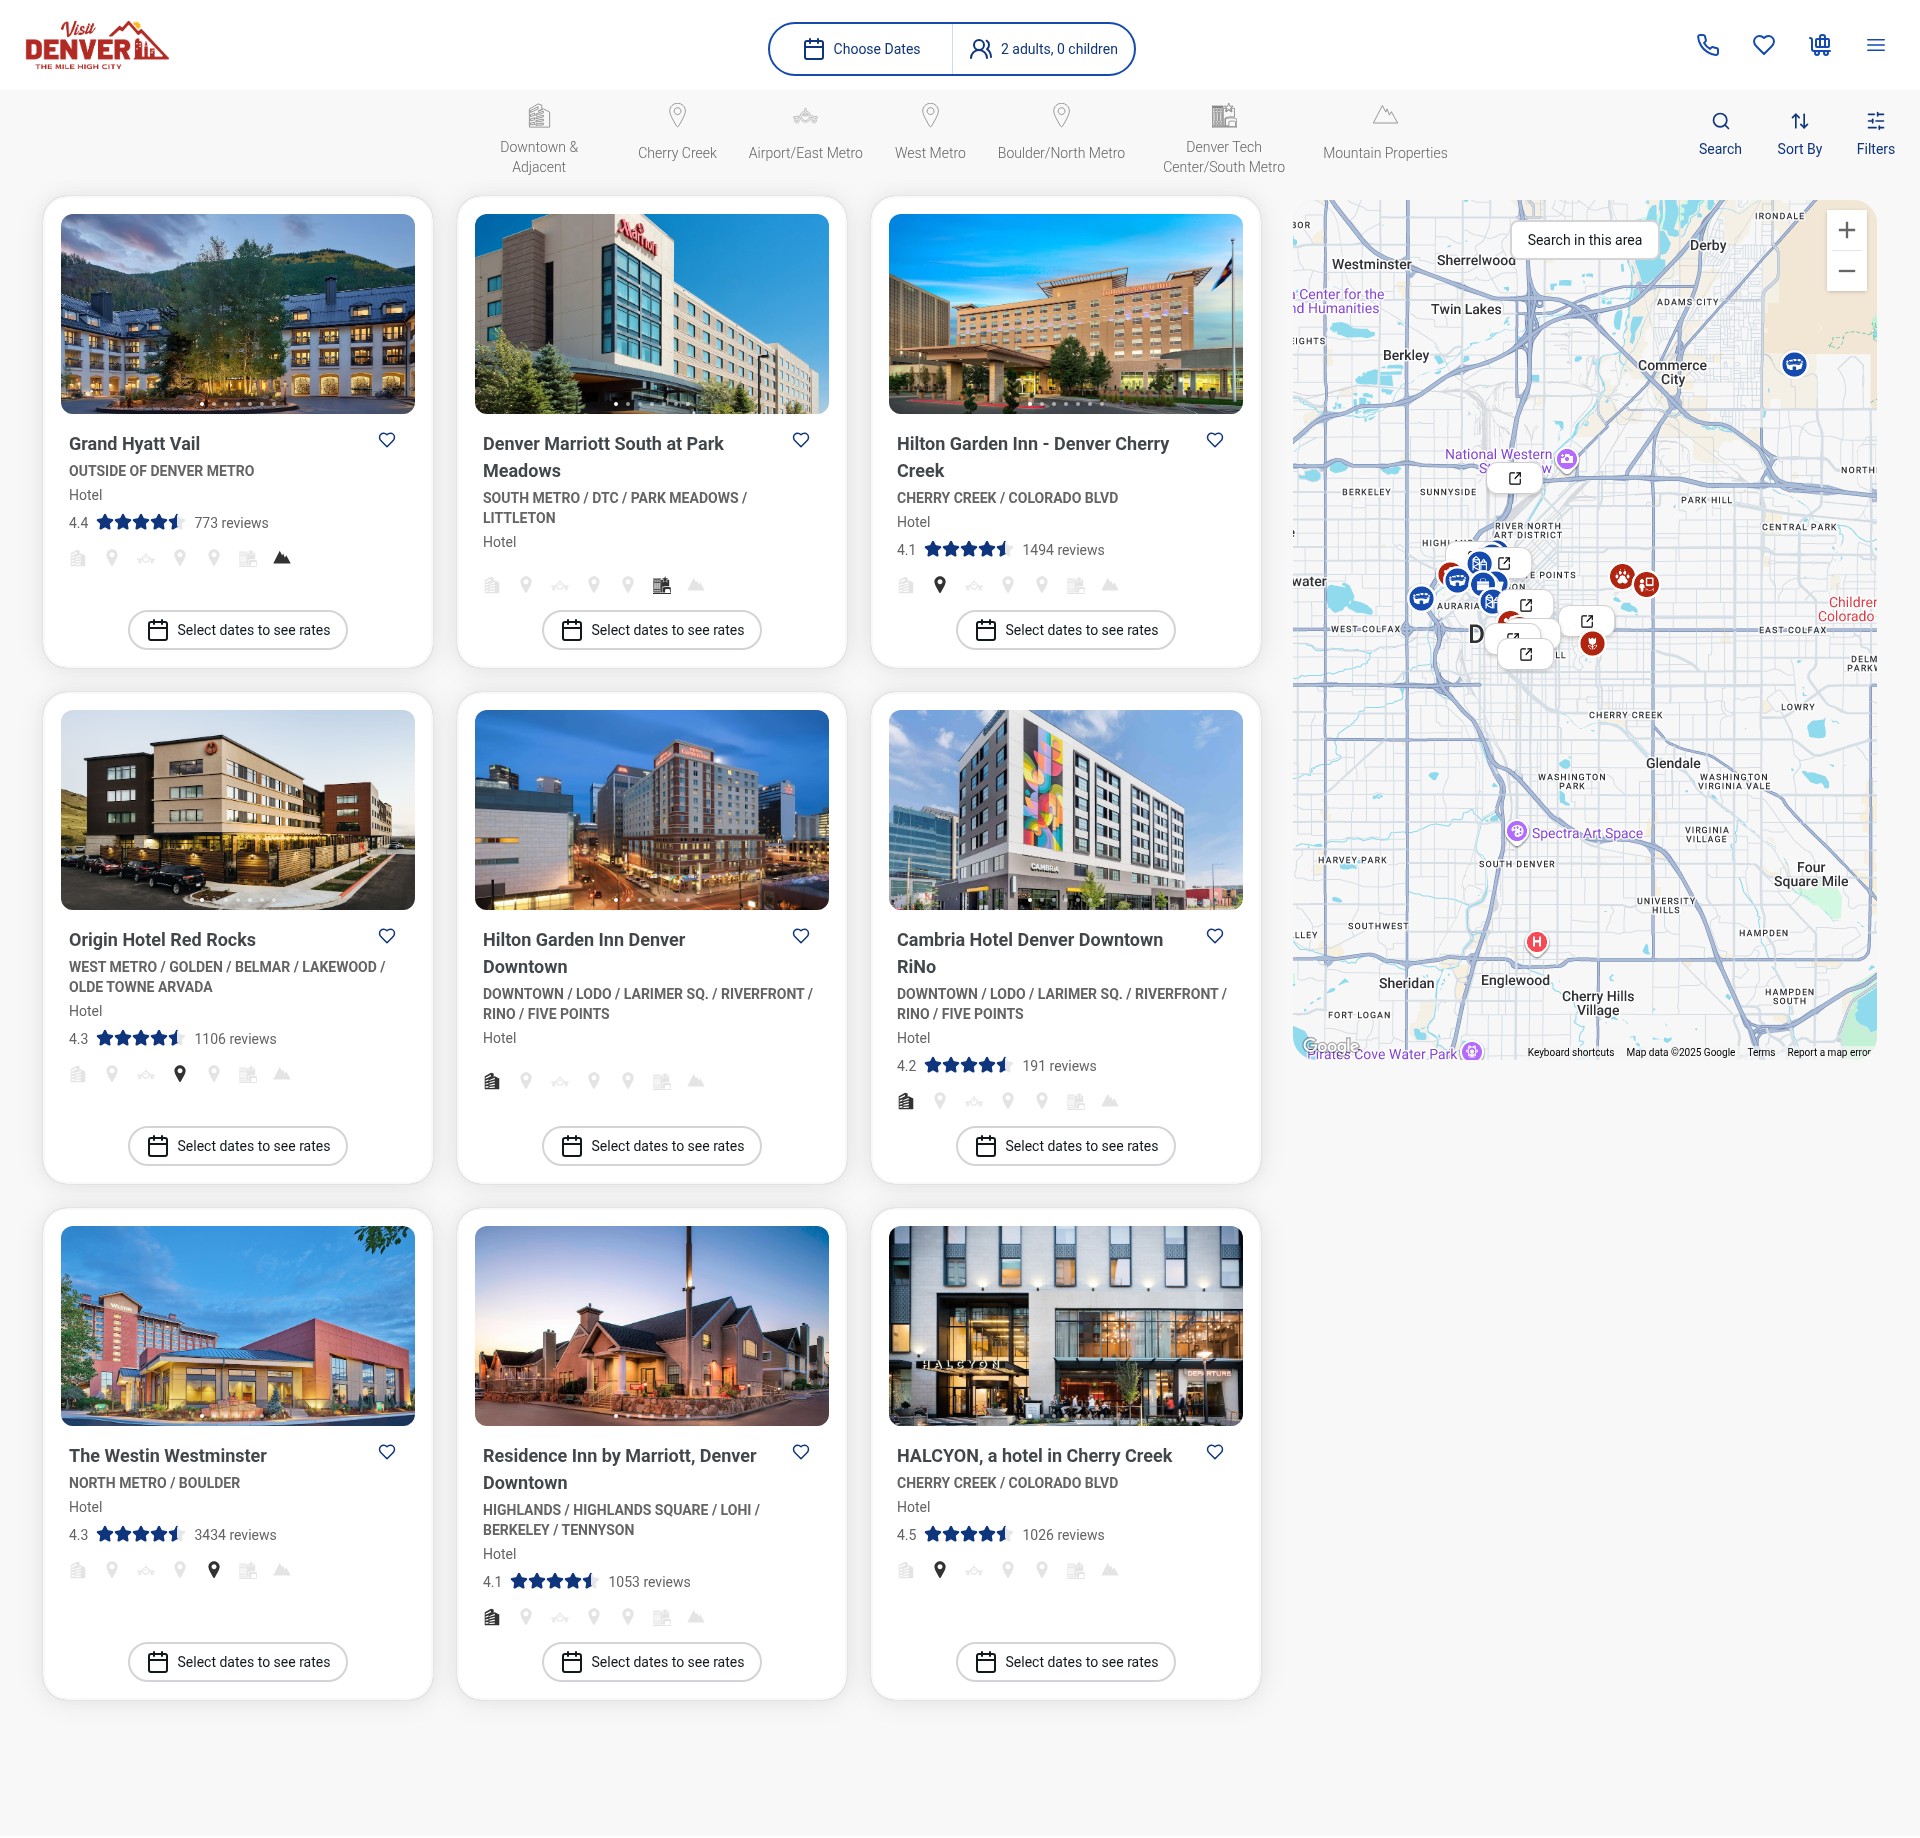
Task: Click the dark West Metro pin on Origin Hotel card
Action: point(180,1074)
